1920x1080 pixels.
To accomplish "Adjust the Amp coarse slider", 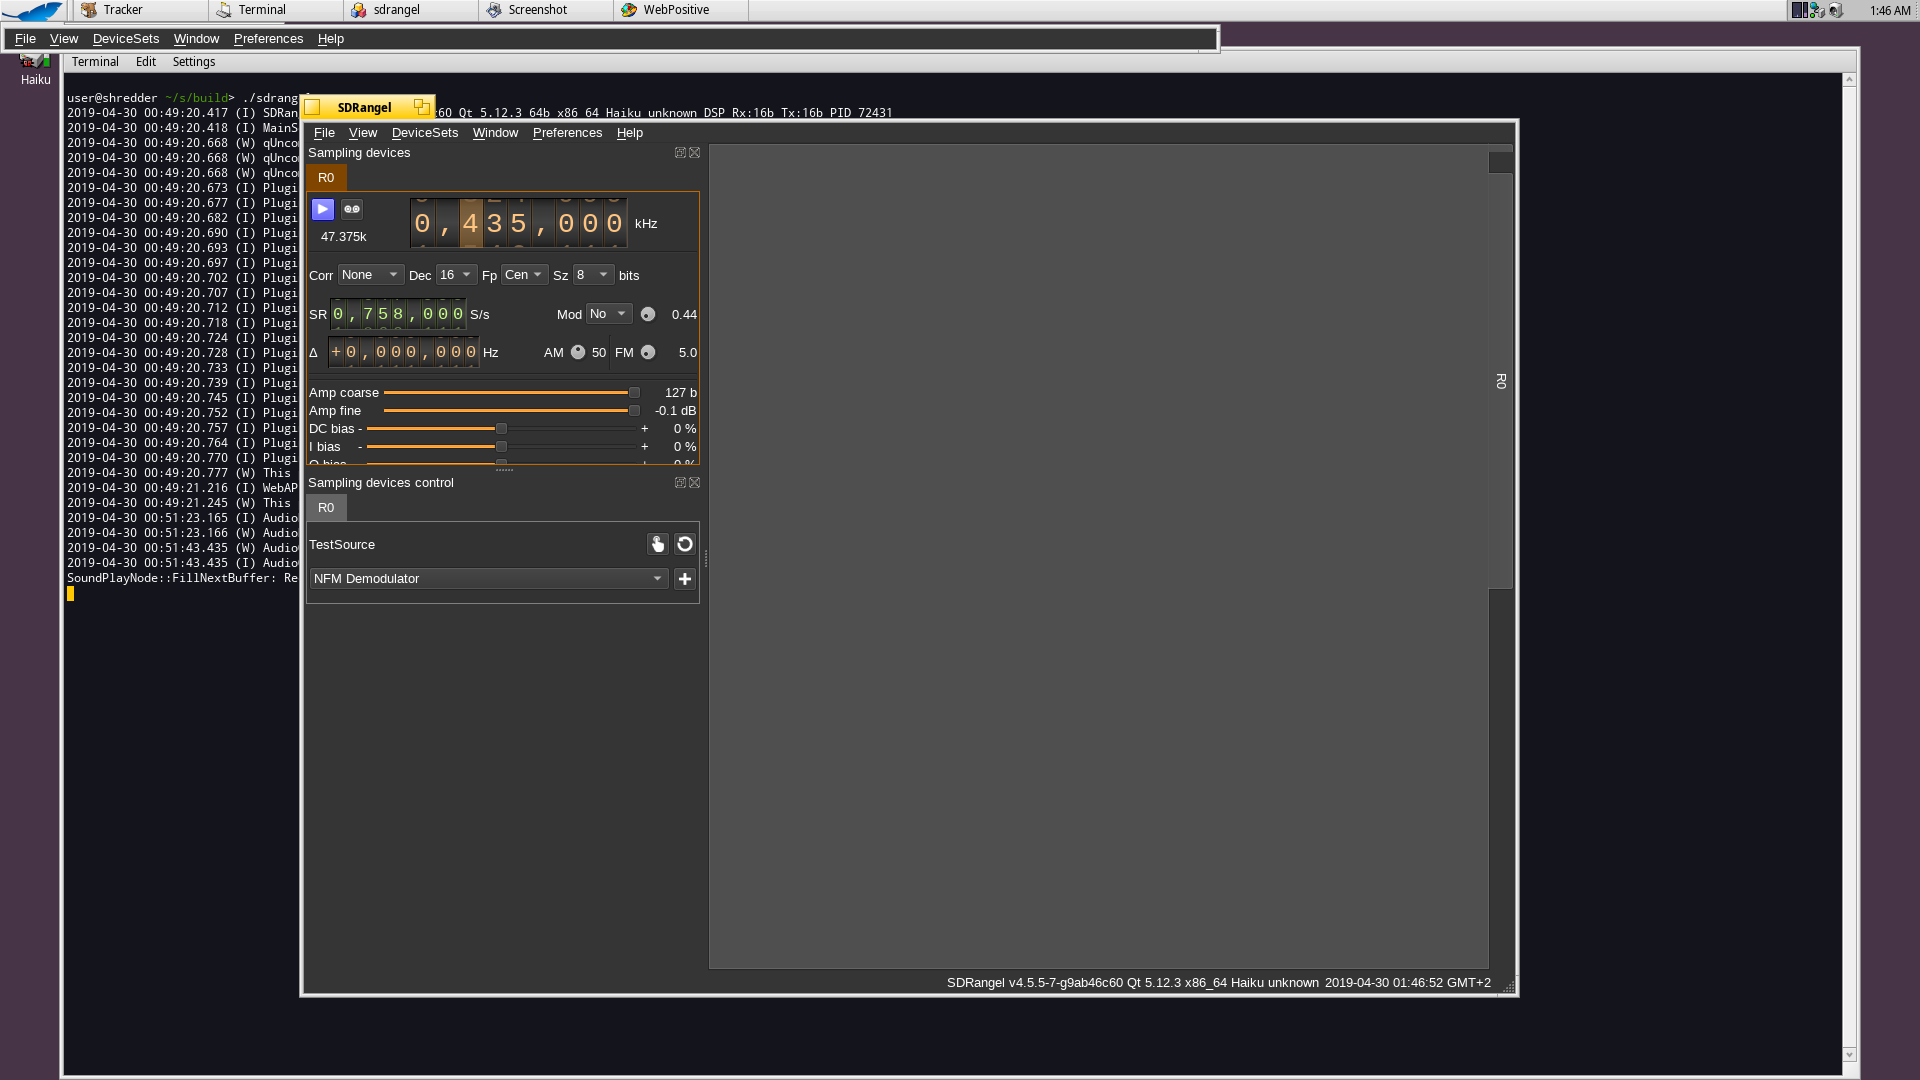I will tap(512, 393).
